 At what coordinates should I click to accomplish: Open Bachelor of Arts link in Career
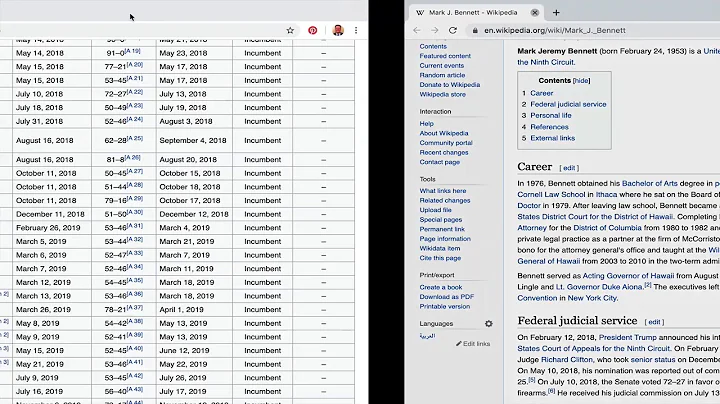click(649, 183)
